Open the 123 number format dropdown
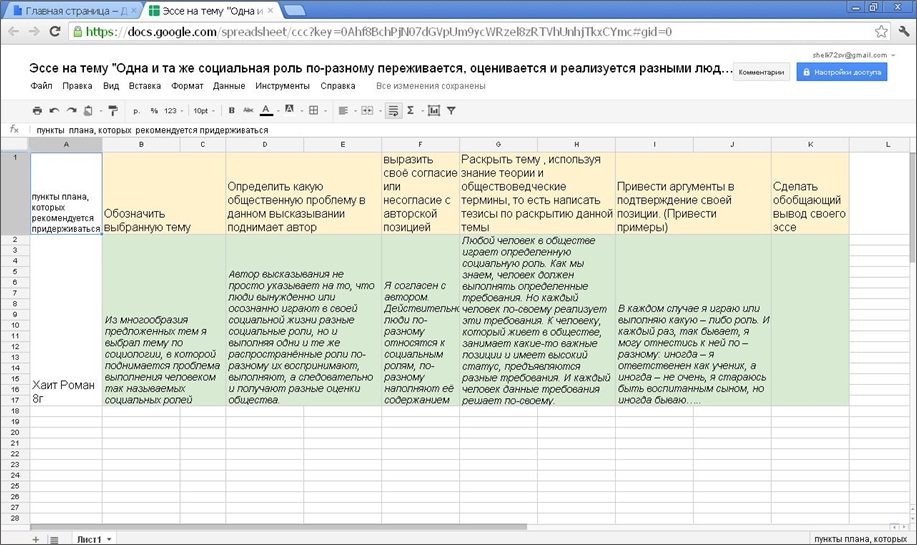The height and width of the screenshot is (545, 917). (x=173, y=111)
